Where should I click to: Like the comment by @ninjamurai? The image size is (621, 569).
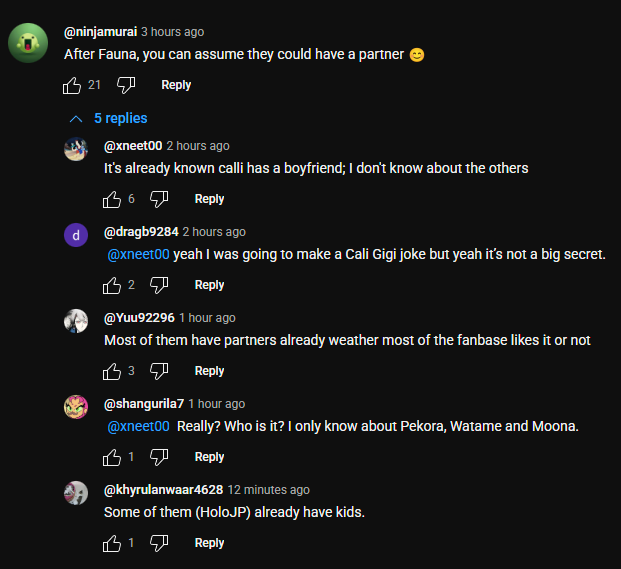click(x=72, y=85)
